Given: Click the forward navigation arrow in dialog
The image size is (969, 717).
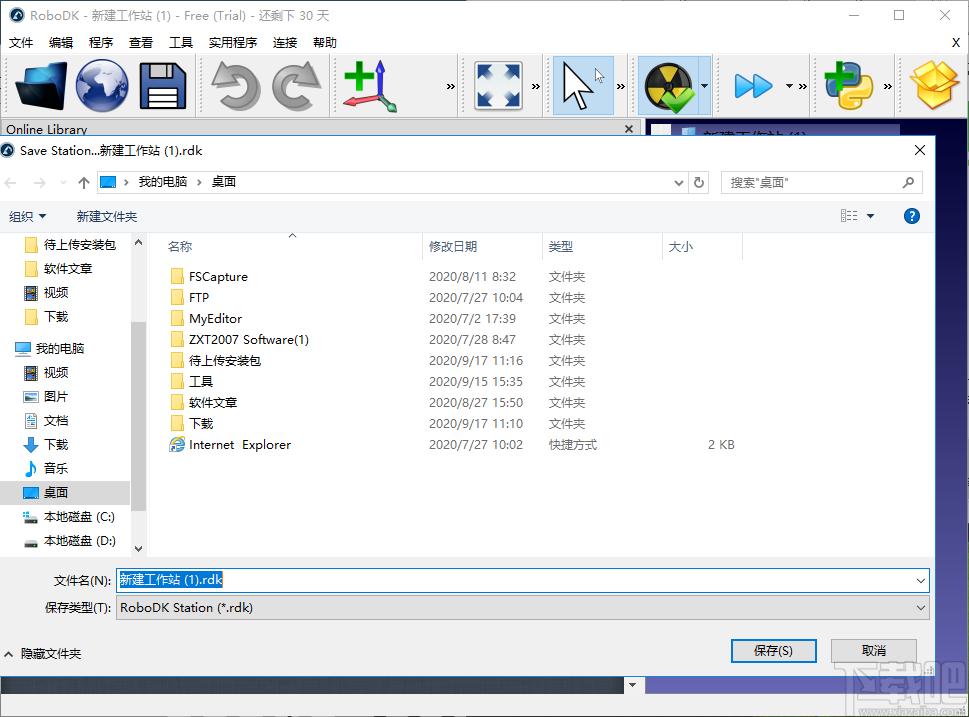Looking at the screenshot, I should pos(40,182).
